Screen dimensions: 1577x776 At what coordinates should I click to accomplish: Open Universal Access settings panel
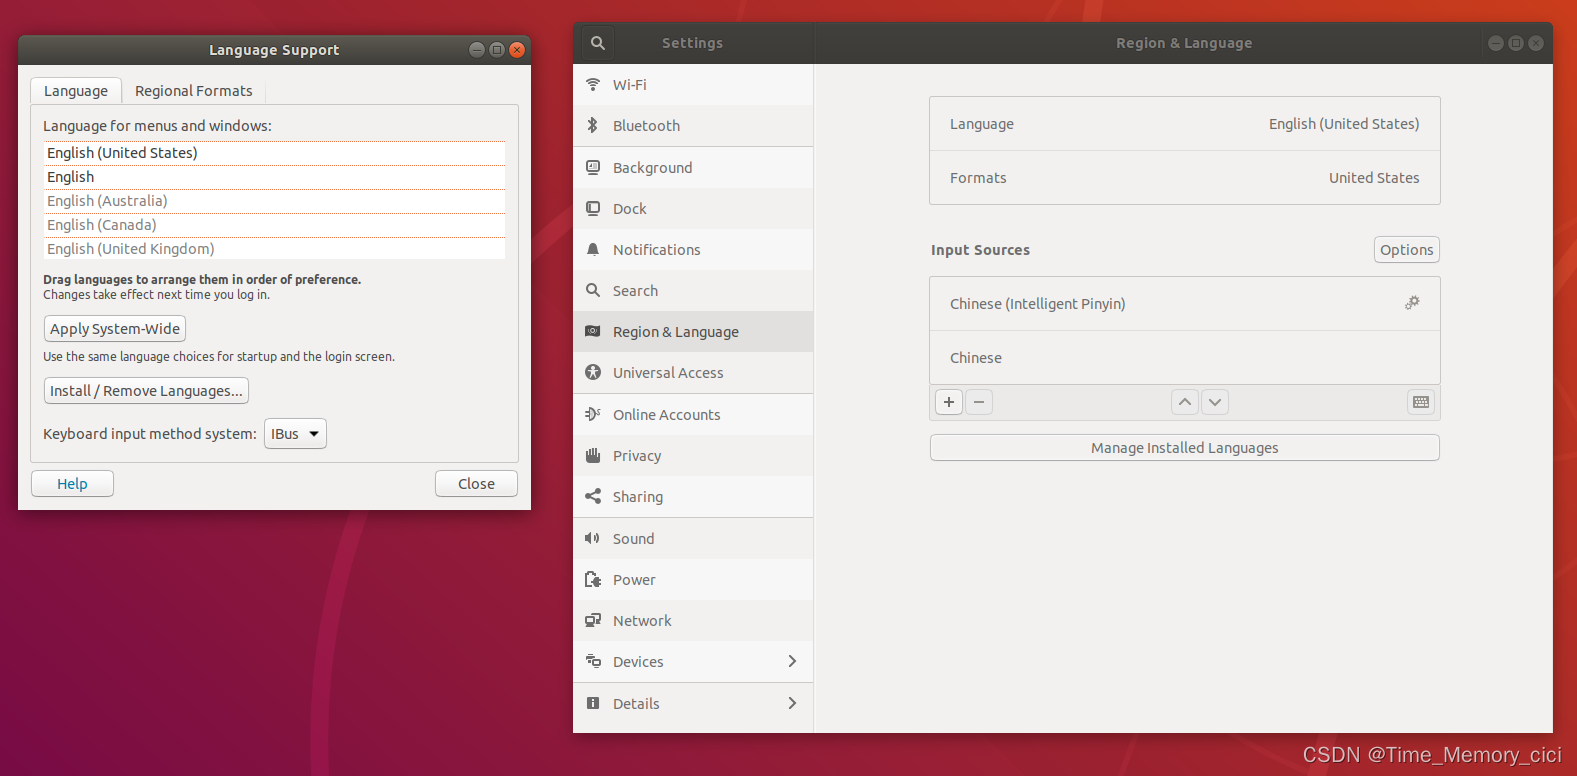tap(693, 372)
